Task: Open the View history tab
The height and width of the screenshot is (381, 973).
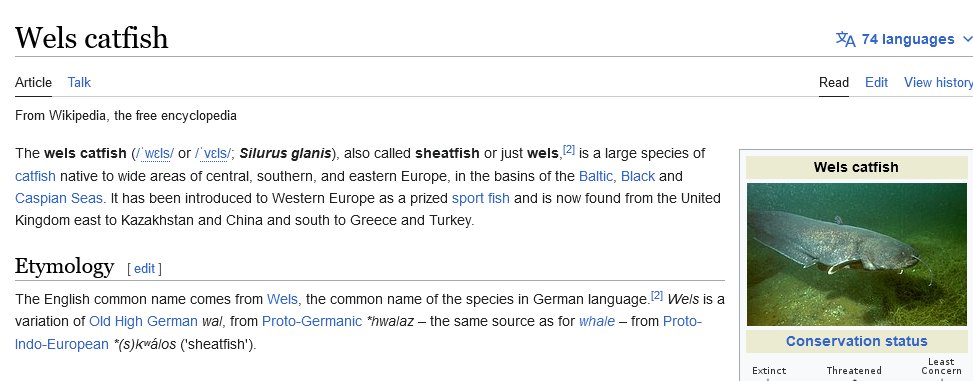Action: 938,82
